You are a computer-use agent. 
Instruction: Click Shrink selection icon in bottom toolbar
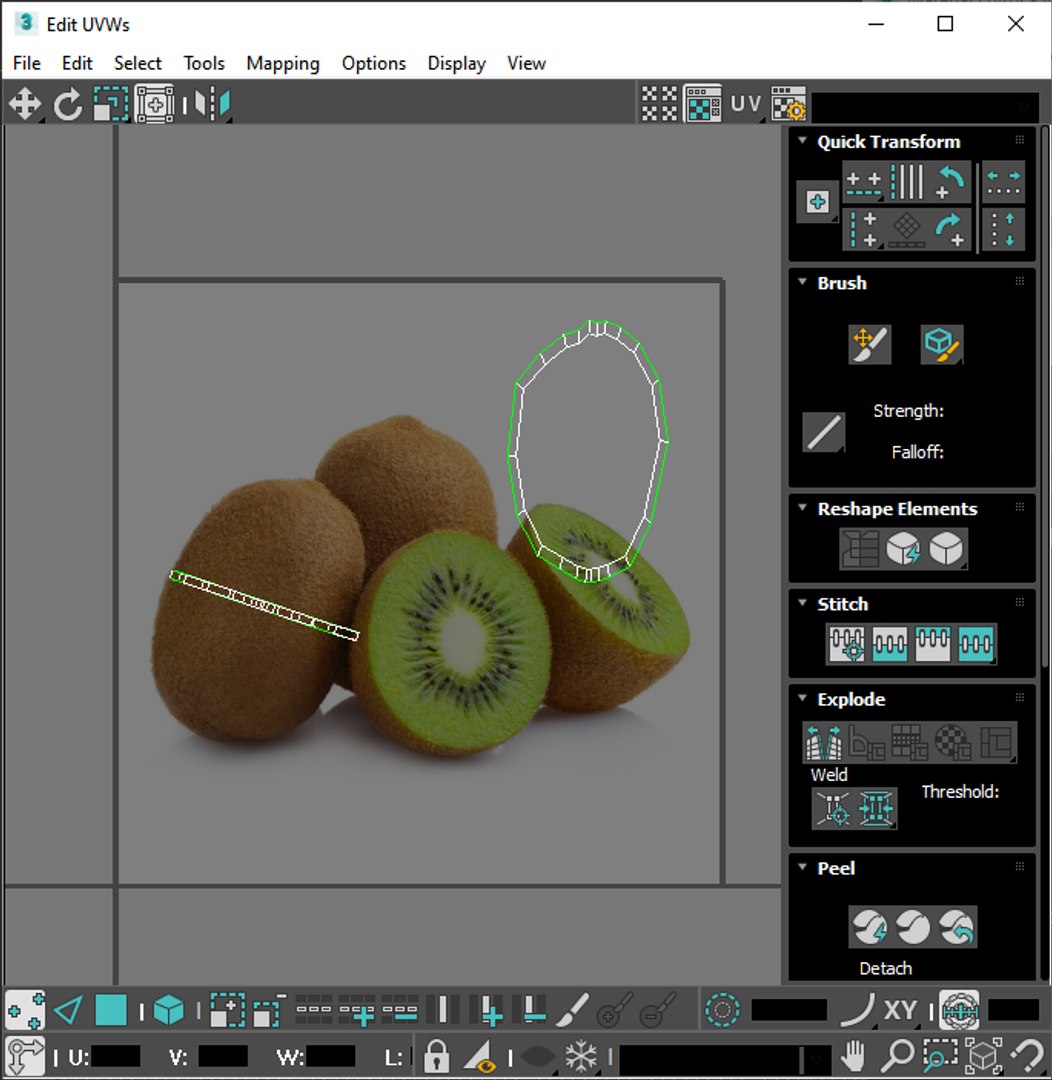click(269, 1010)
